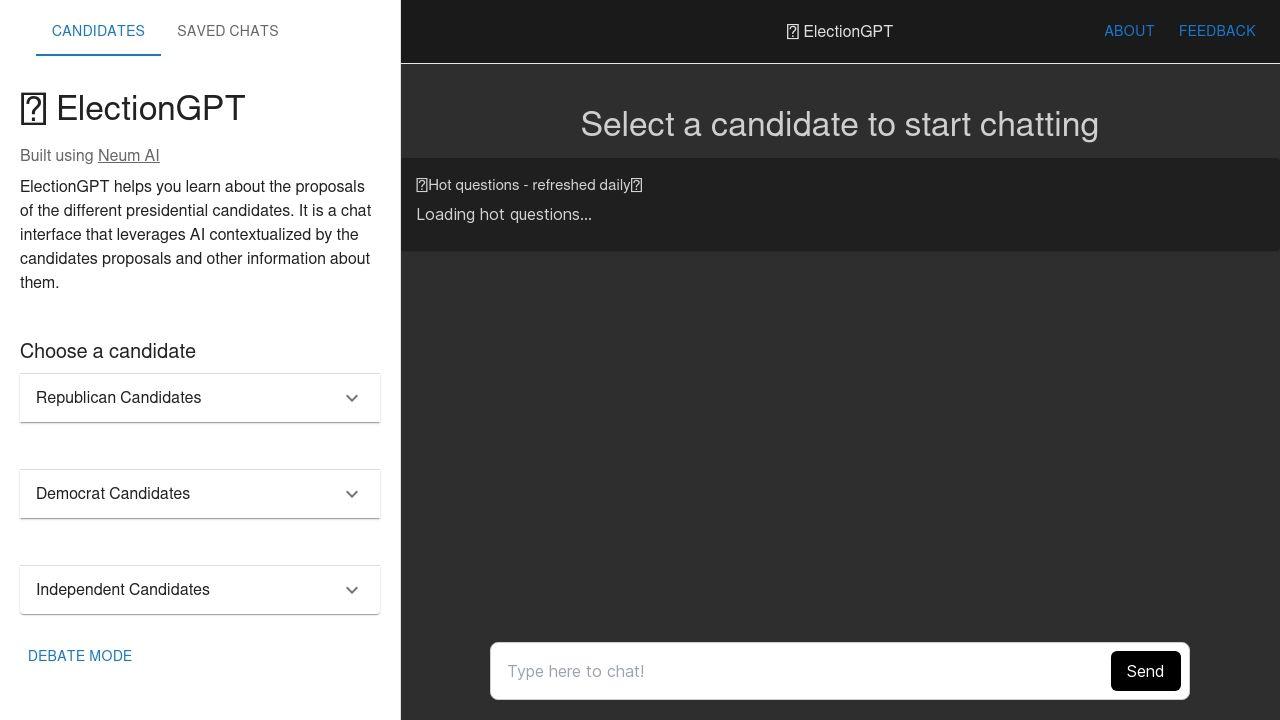Click the Loading hot questions text

[x=504, y=214]
